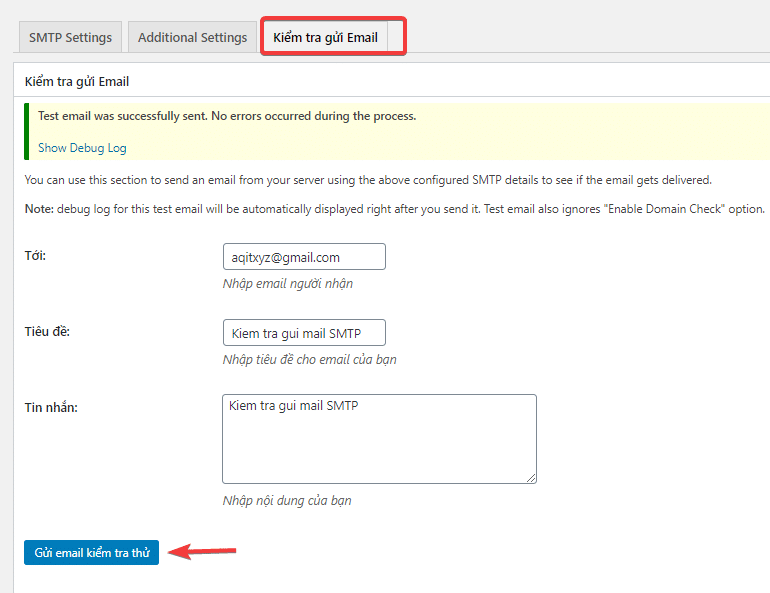The image size is (770, 593).
Task: Click the Nhập tiêu đề cho email hint
Action: (310, 359)
